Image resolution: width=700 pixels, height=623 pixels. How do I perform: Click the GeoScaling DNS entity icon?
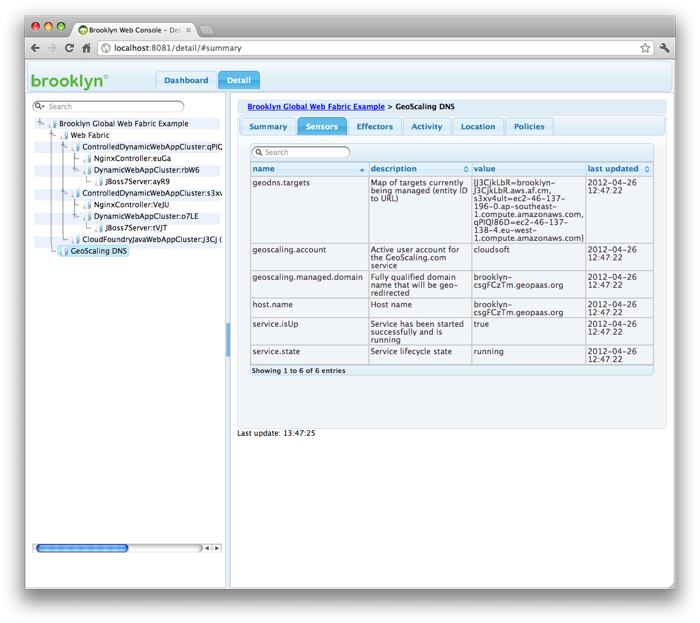coord(63,251)
